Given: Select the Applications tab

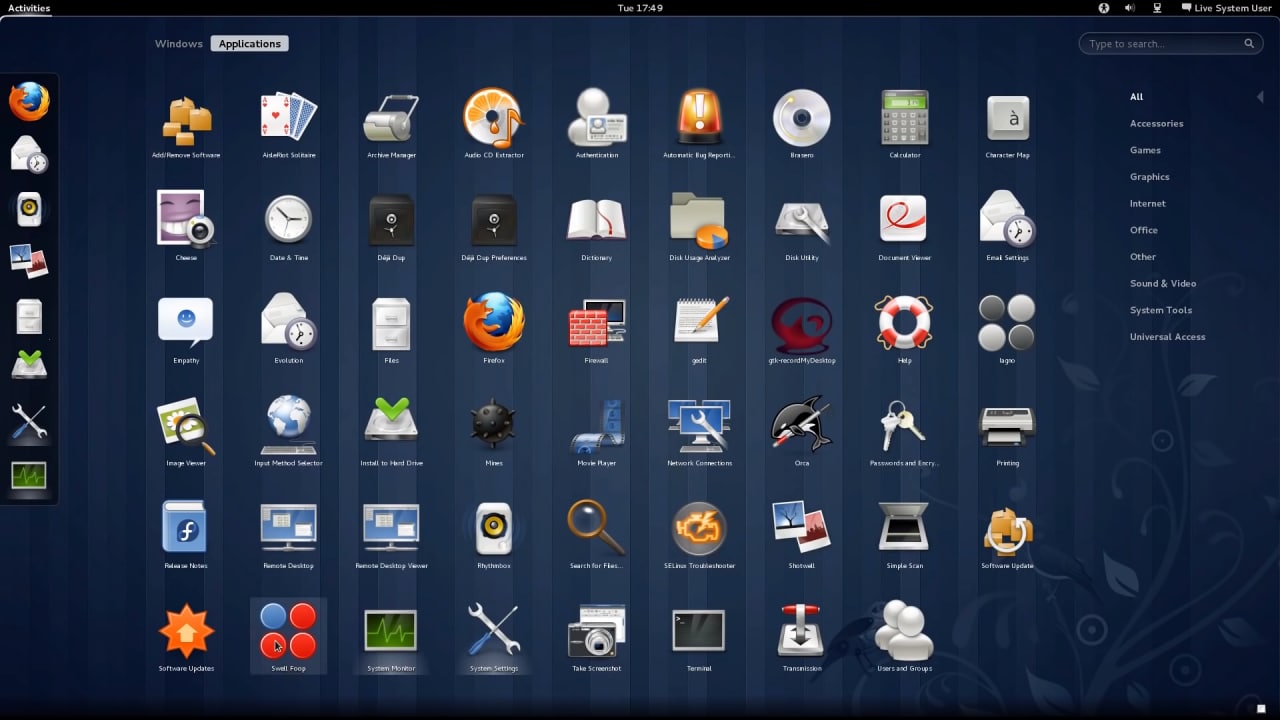Looking at the screenshot, I should (250, 44).
